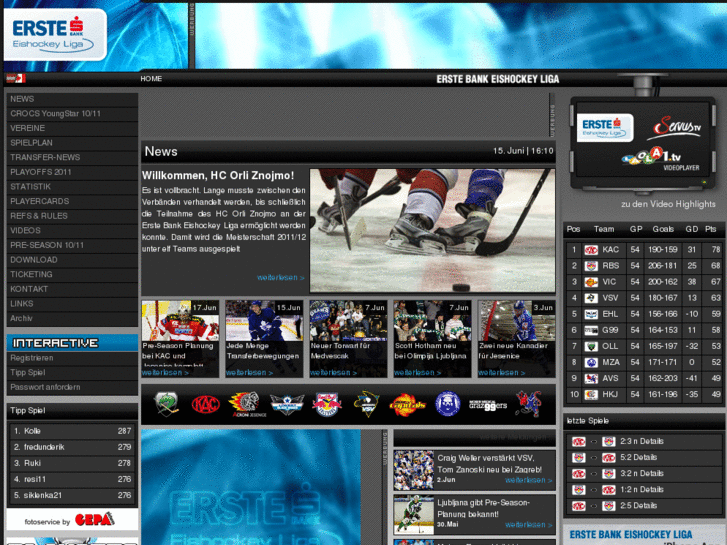Open the Graz 99ers logo in the logo strip
727x545 pixels.
pos(488,405)
